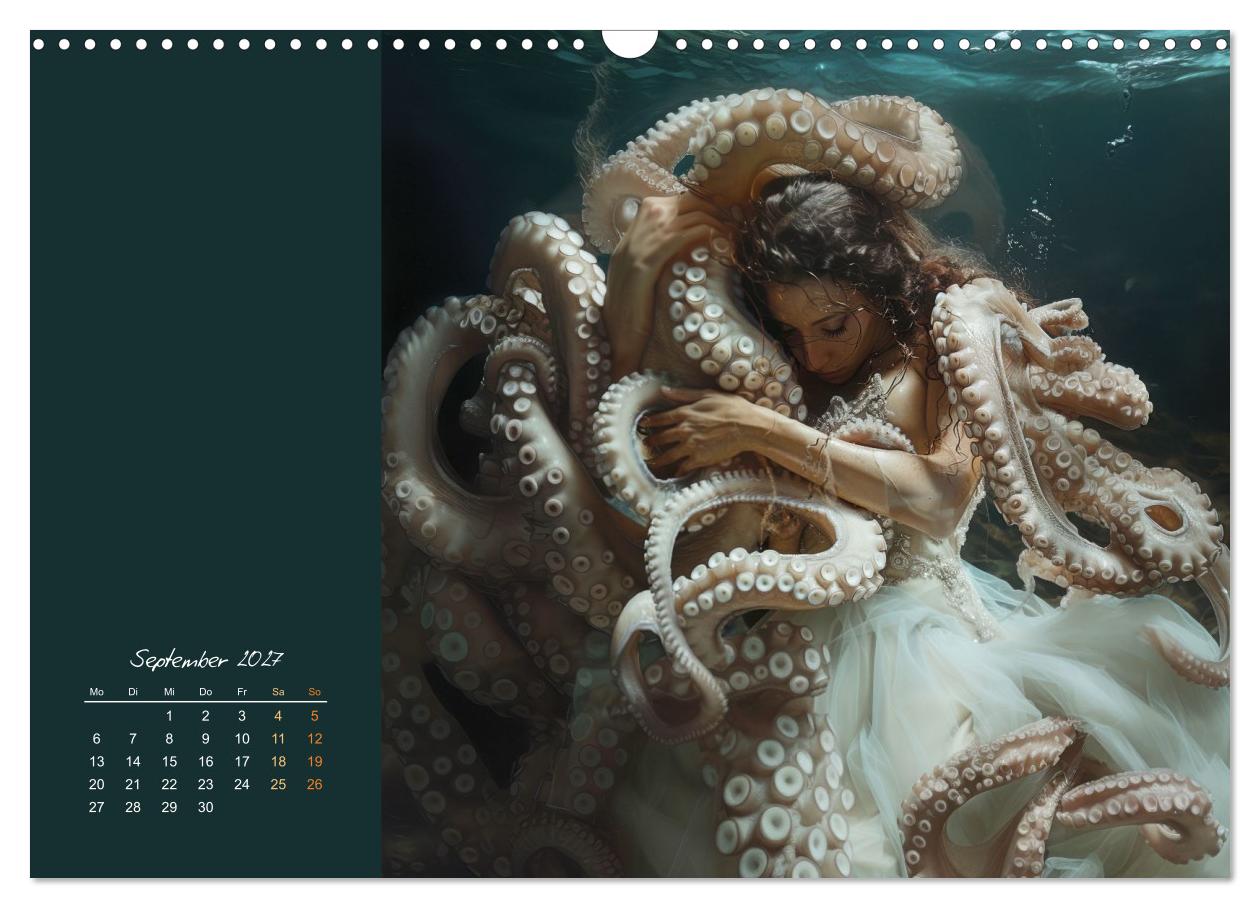Select date 9 in the calendar
This screenshot has width=1260, height=908.
point(205,739)
